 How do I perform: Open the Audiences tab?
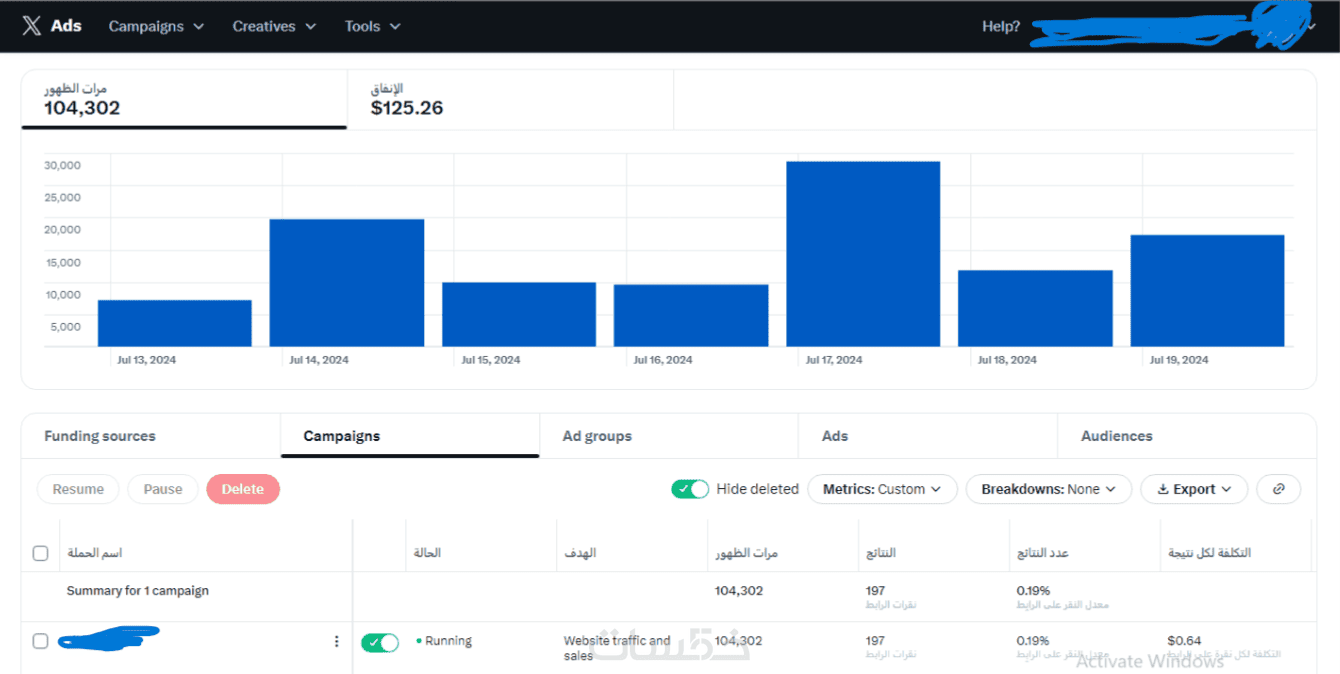point(1117,436)
